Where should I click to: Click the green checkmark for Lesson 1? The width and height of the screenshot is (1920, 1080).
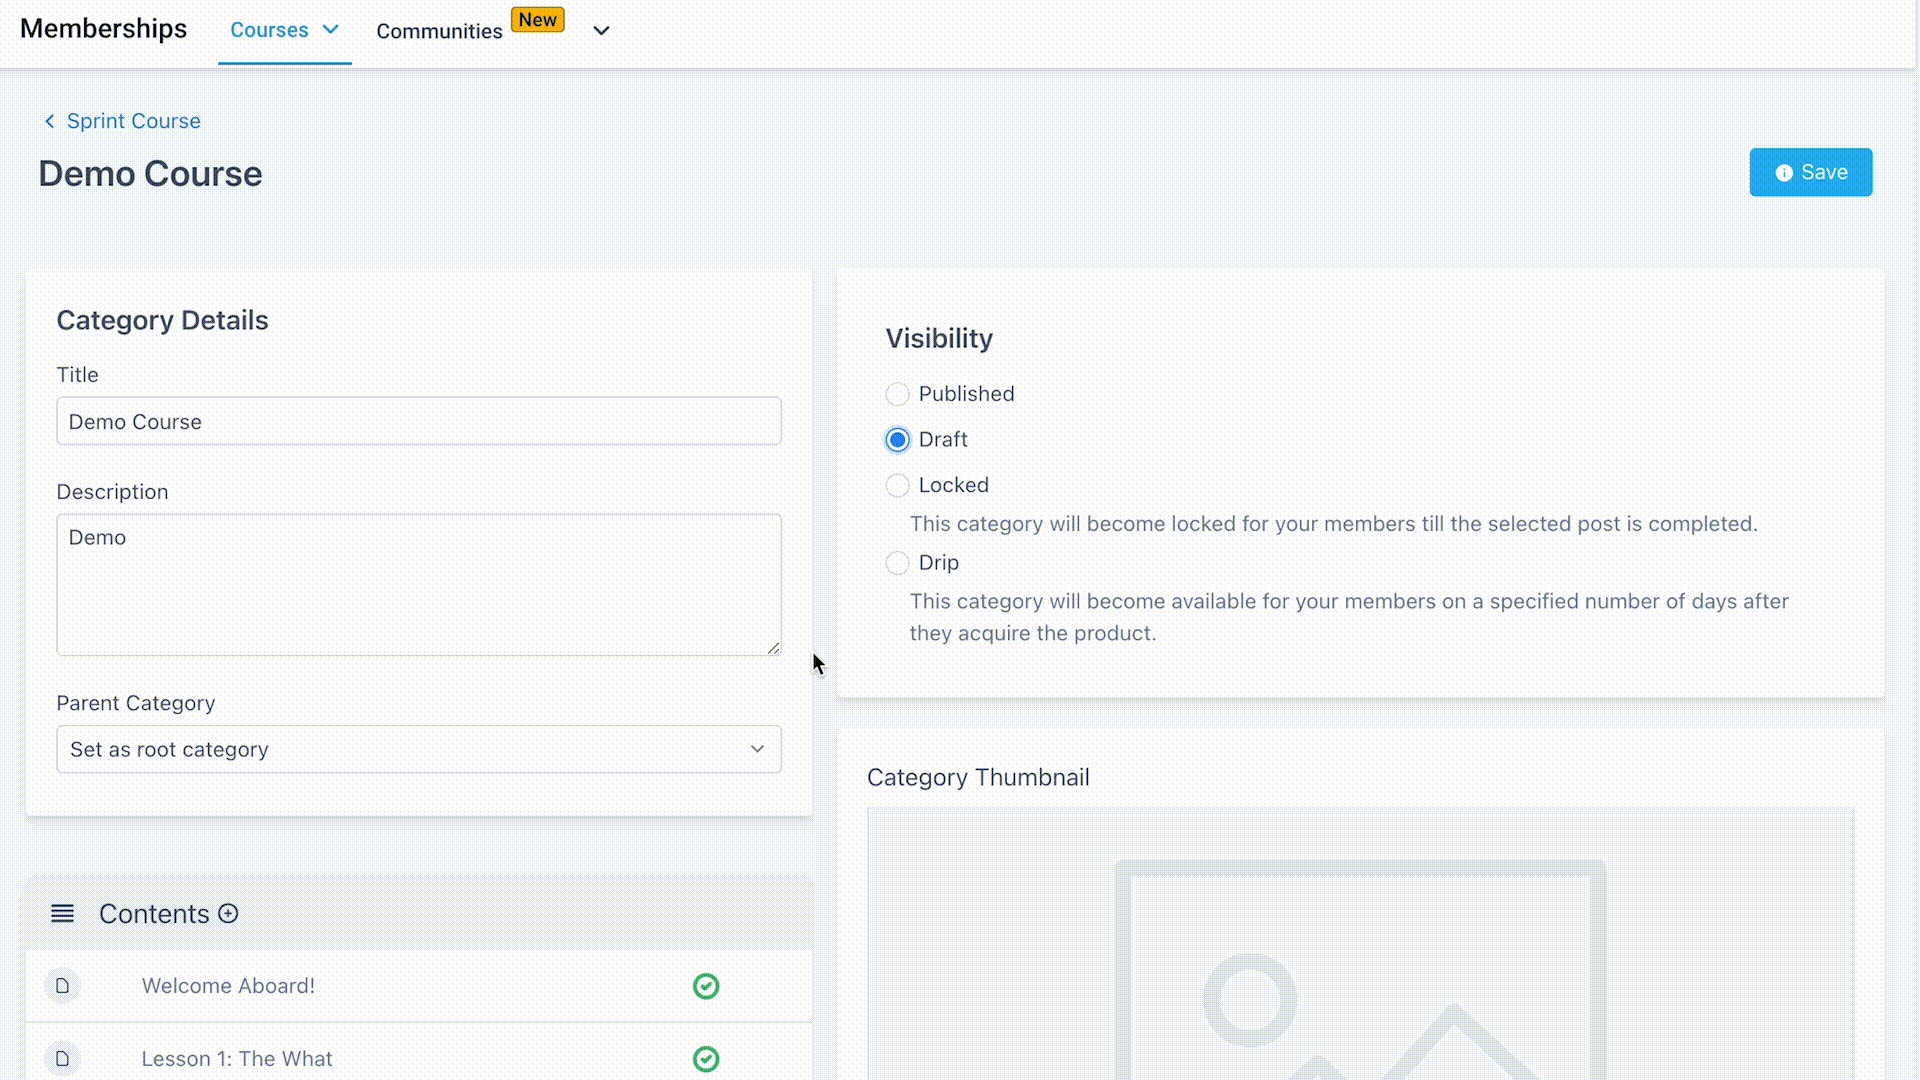pyautogui.click(x=706, y=1058)
